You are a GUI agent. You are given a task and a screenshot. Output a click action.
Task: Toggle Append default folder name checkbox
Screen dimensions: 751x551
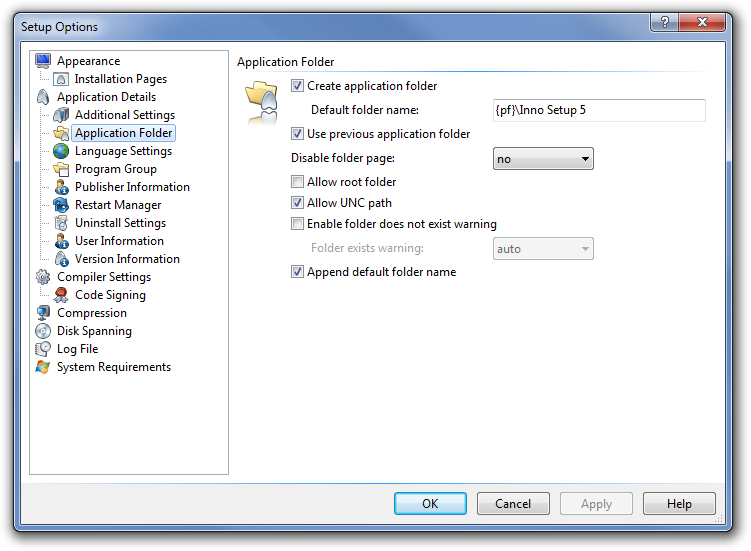point(298,272)
